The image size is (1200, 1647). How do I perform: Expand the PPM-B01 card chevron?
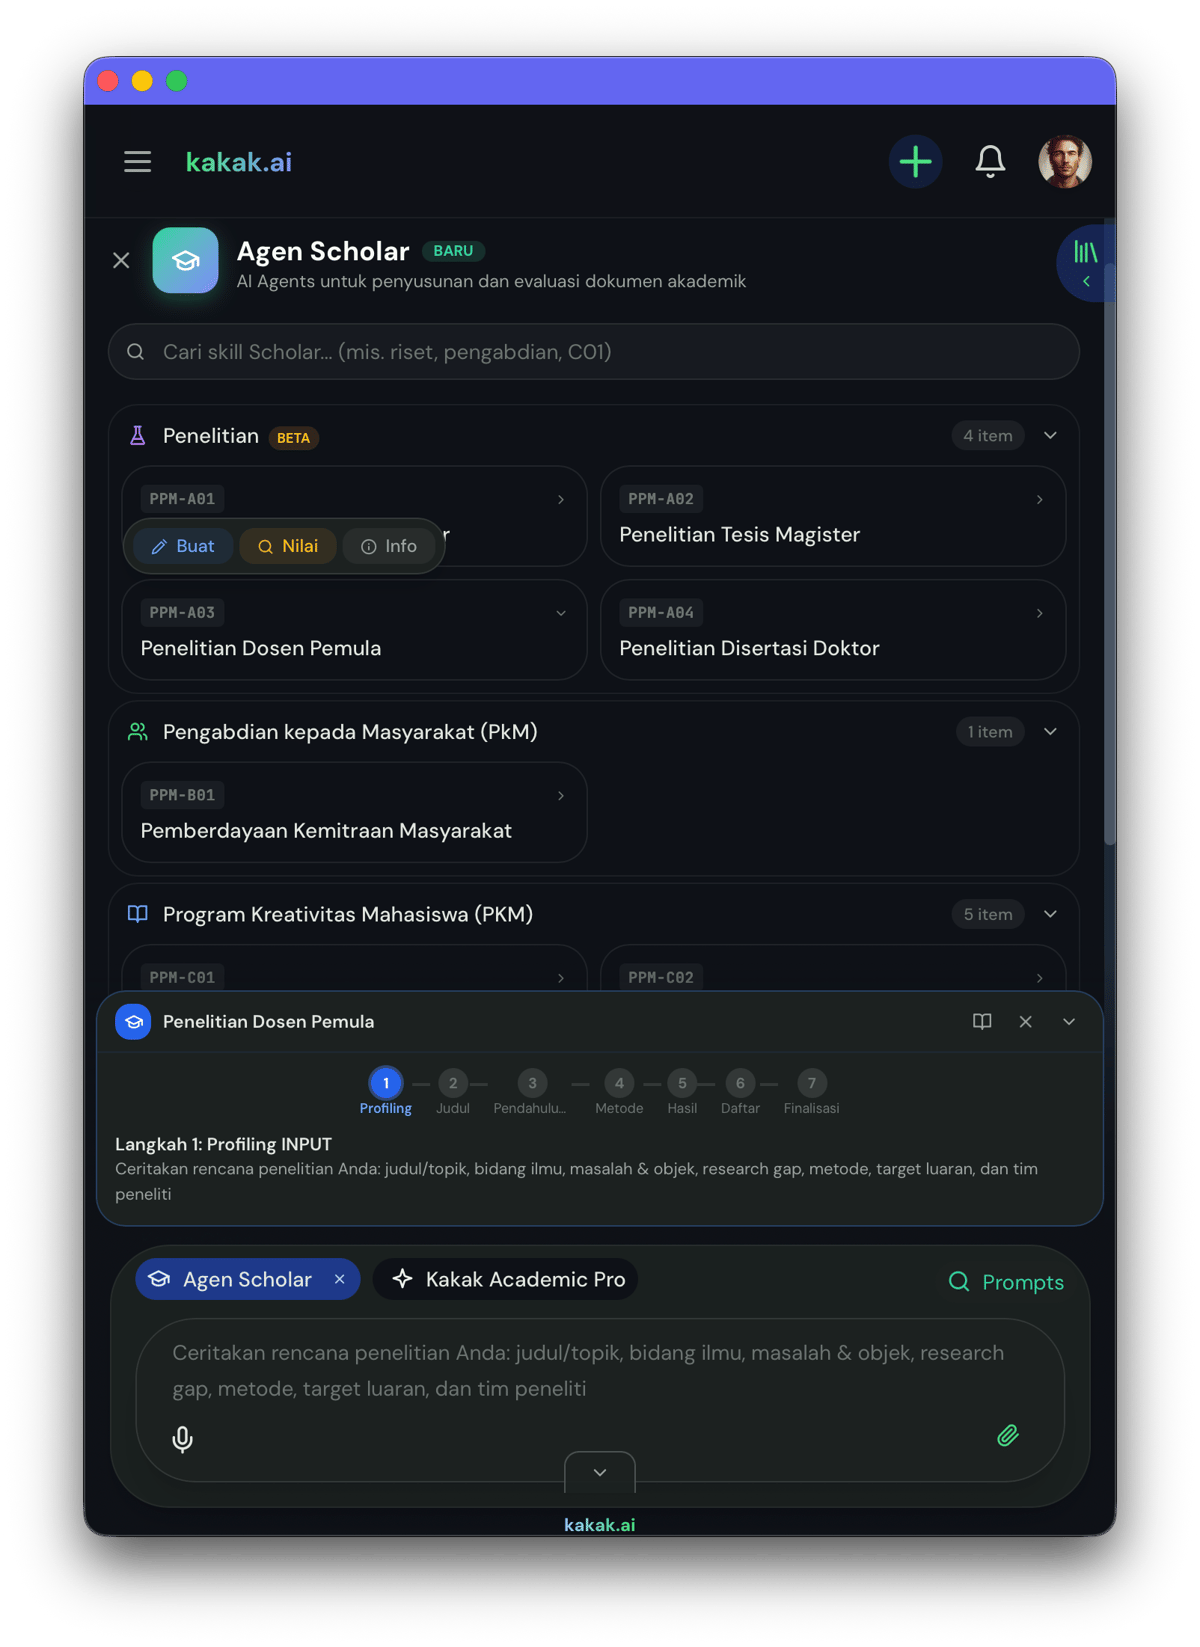[x=561, y=796]
